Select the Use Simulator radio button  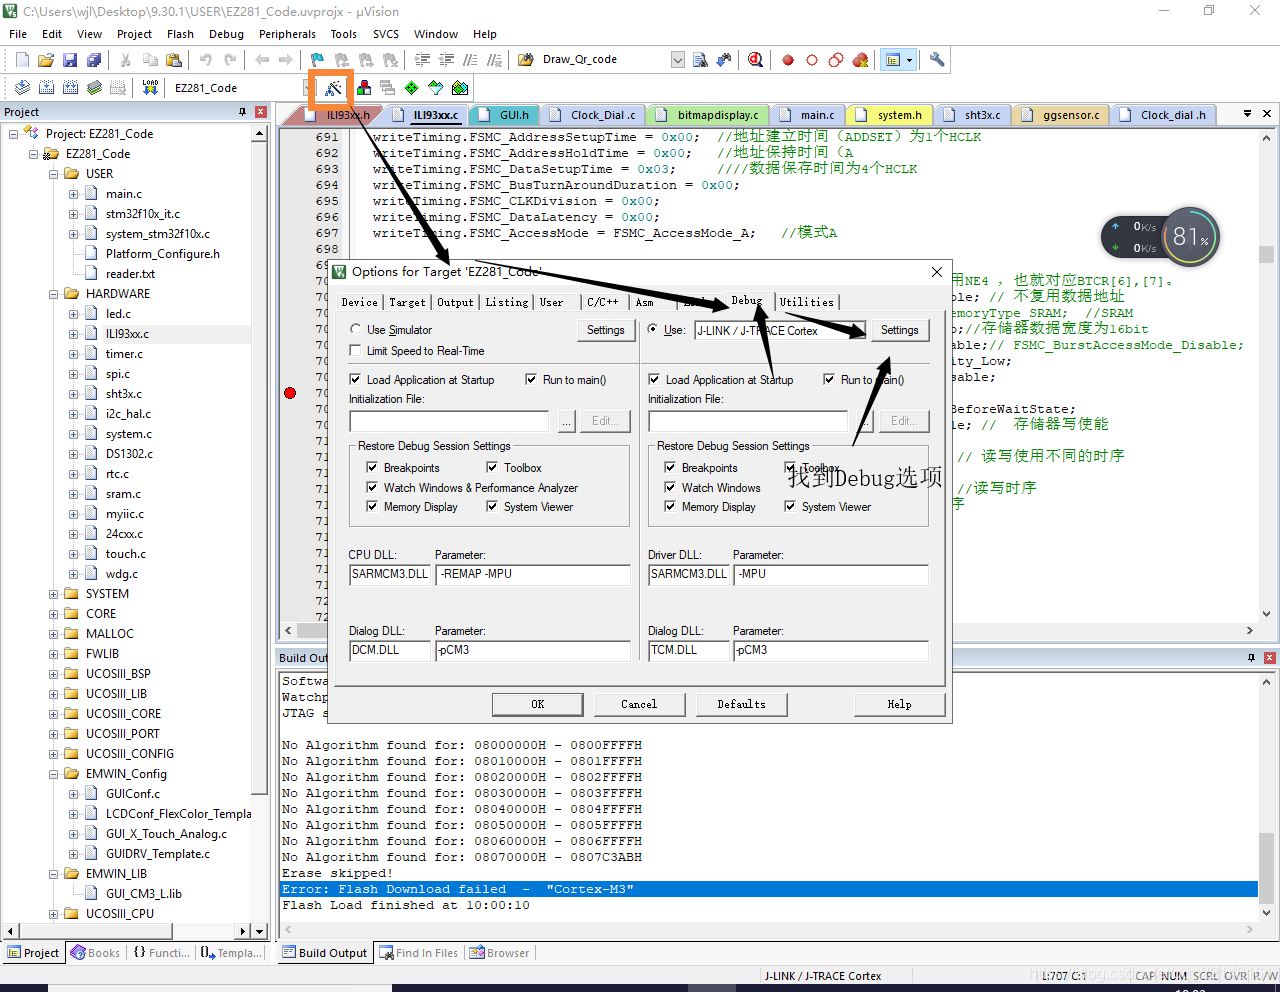click(356, 329)
